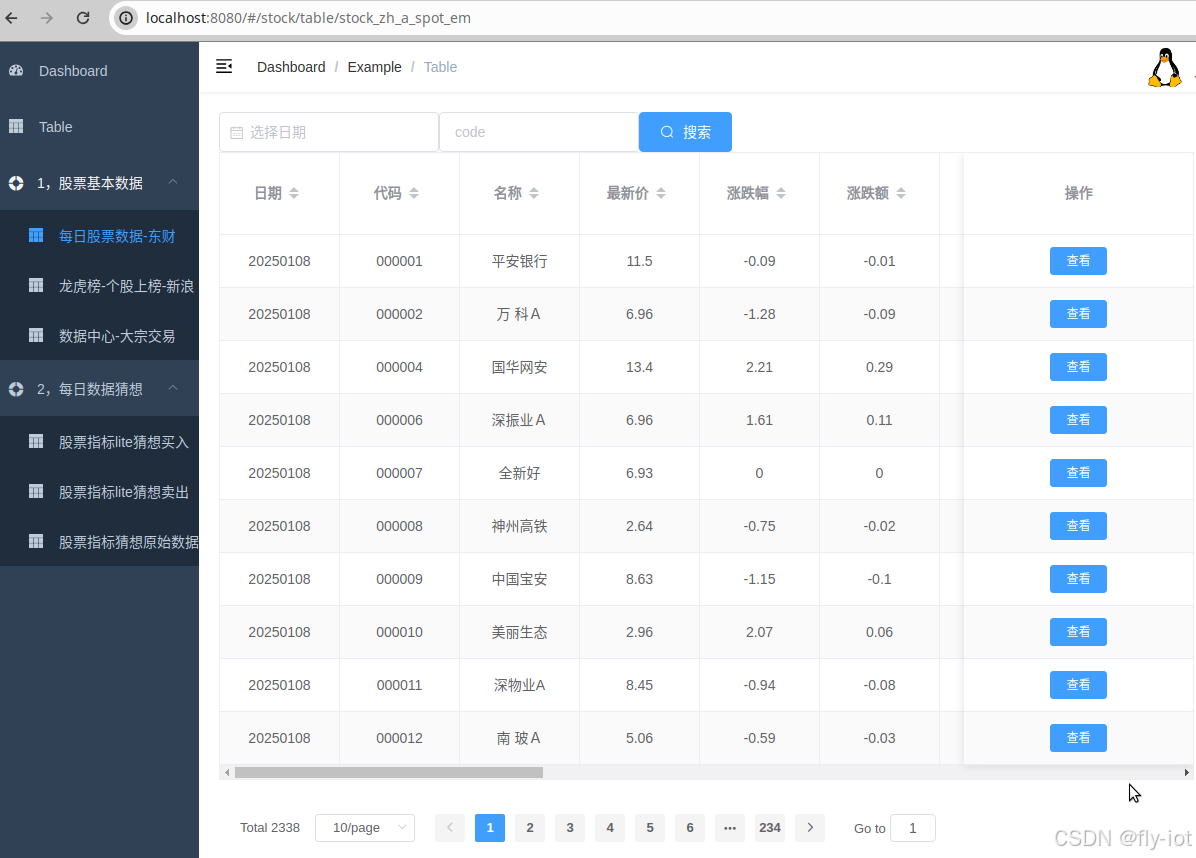Click the penguin avatar icon
The height and width of the screenshot is (858, 1196).
pos(1165,67)
